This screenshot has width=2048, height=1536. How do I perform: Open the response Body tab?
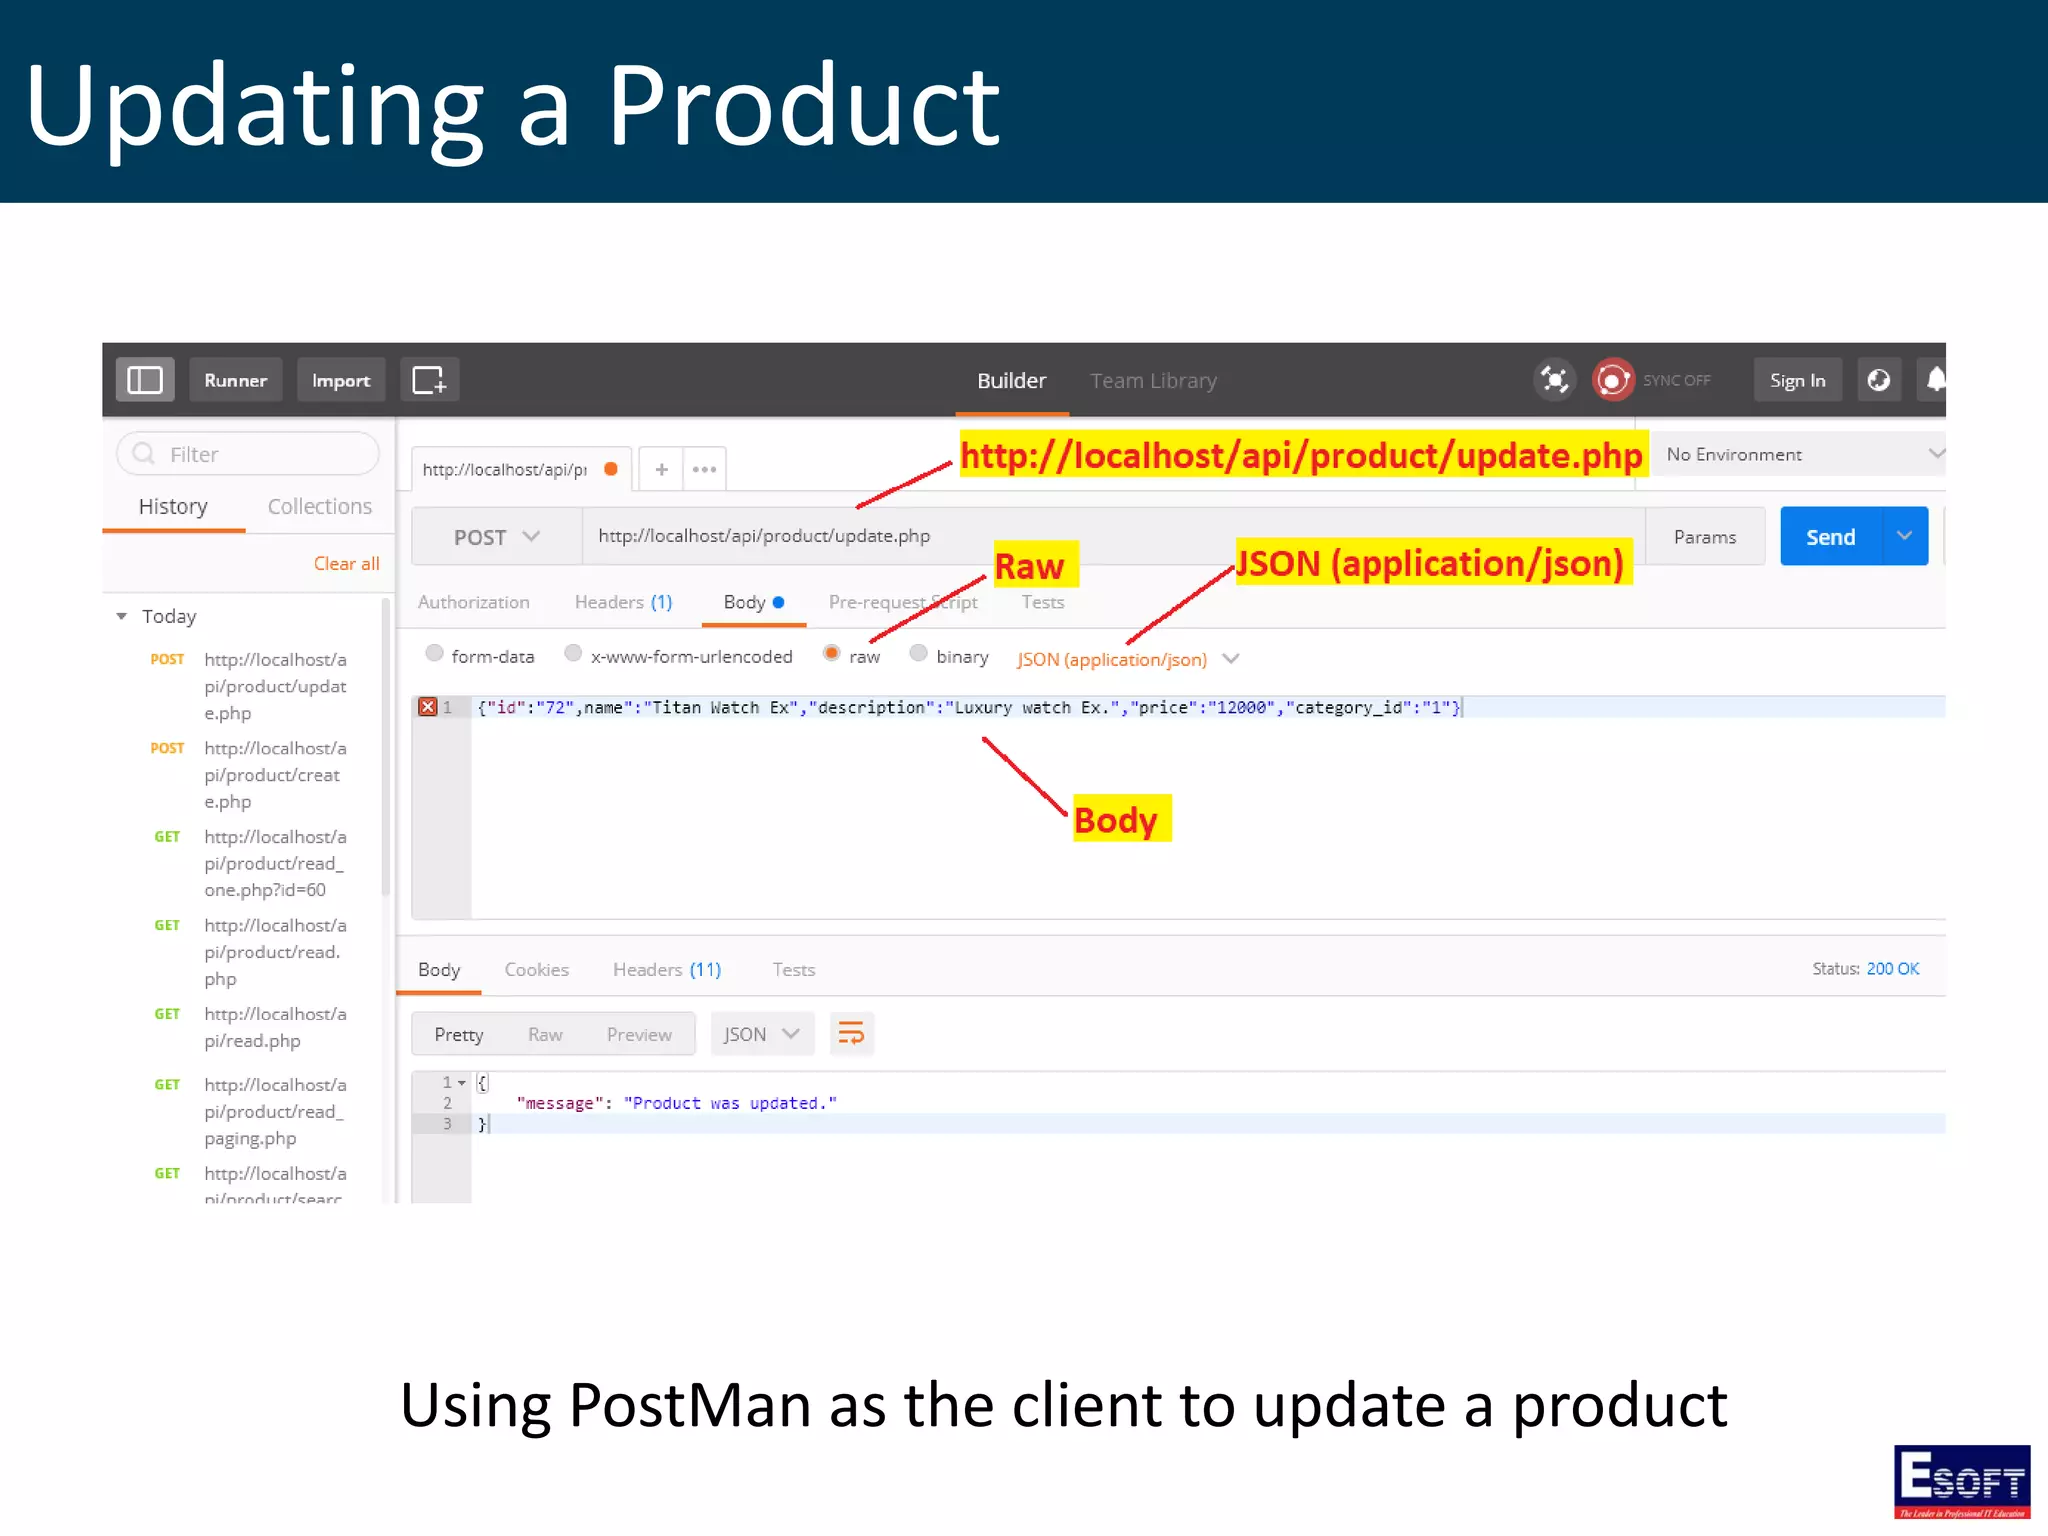coord(439,969)
